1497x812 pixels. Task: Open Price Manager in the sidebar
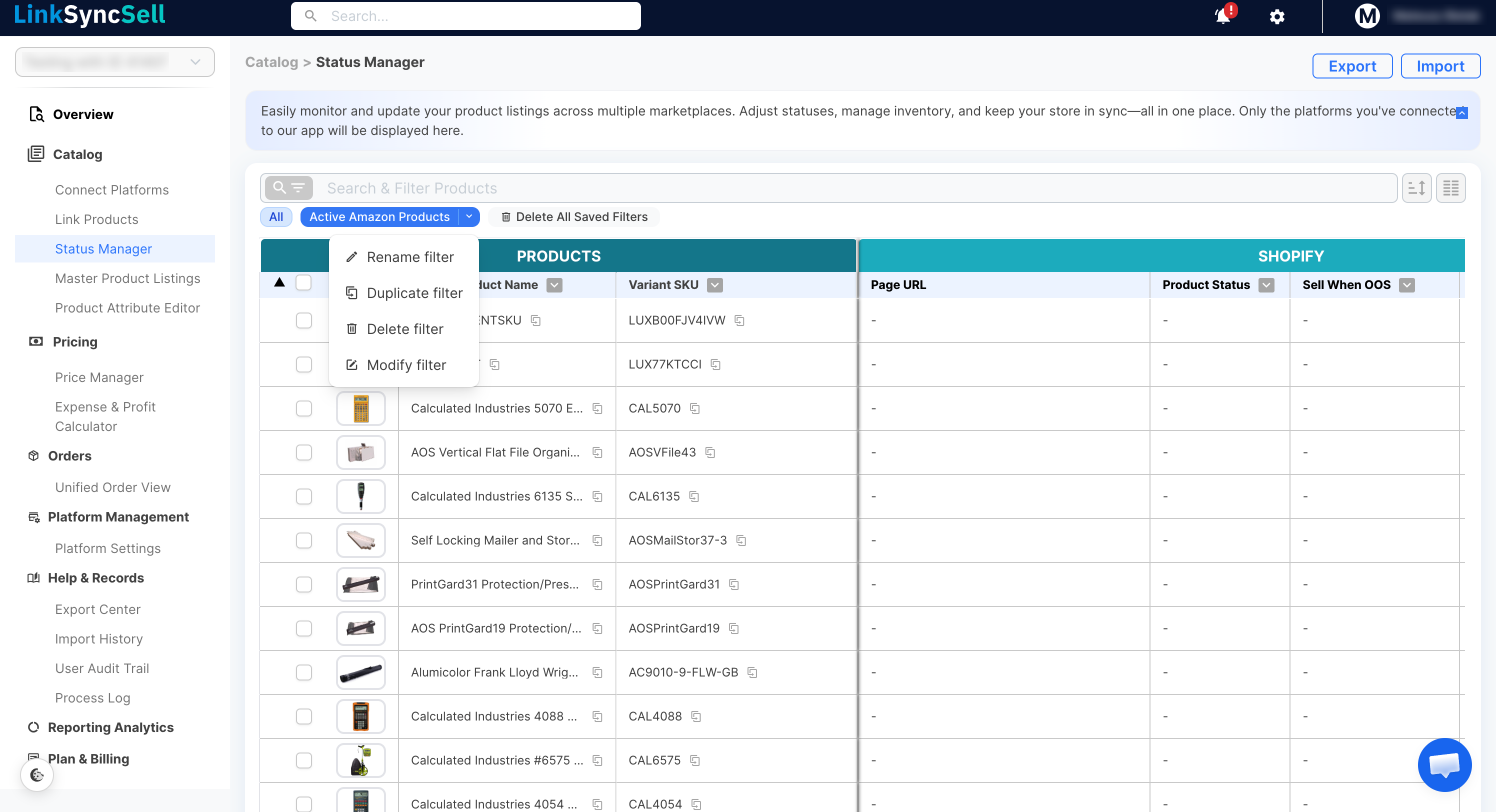pyautogui.click(x=99, y=377)
